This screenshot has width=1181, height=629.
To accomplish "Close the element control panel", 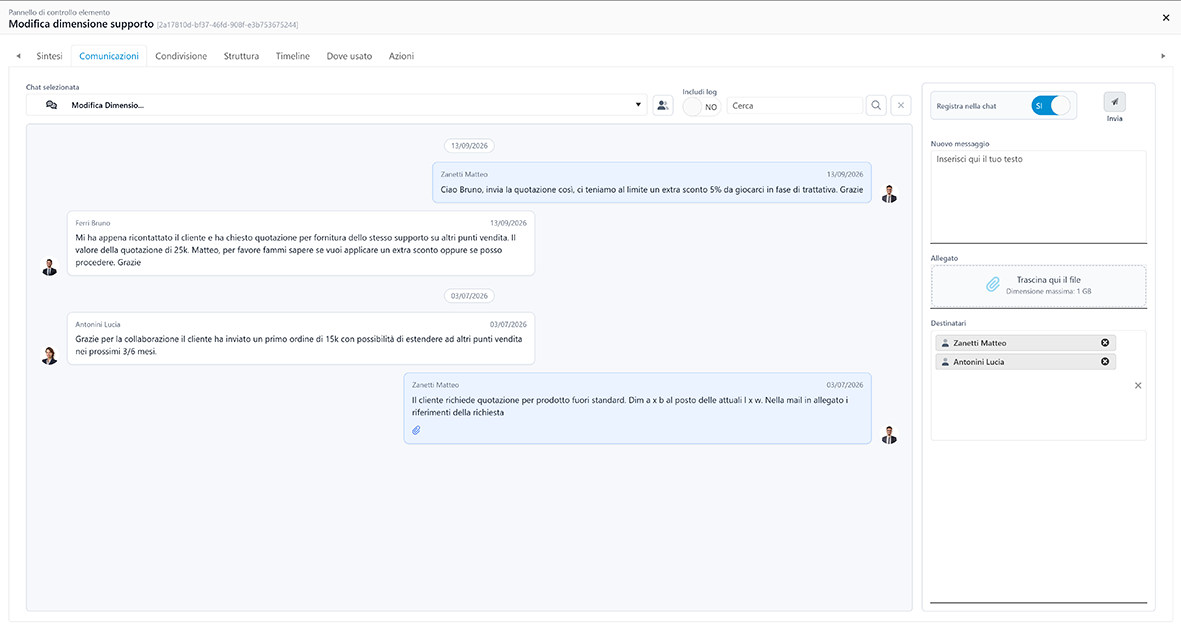I will [x=1166, y=17].
